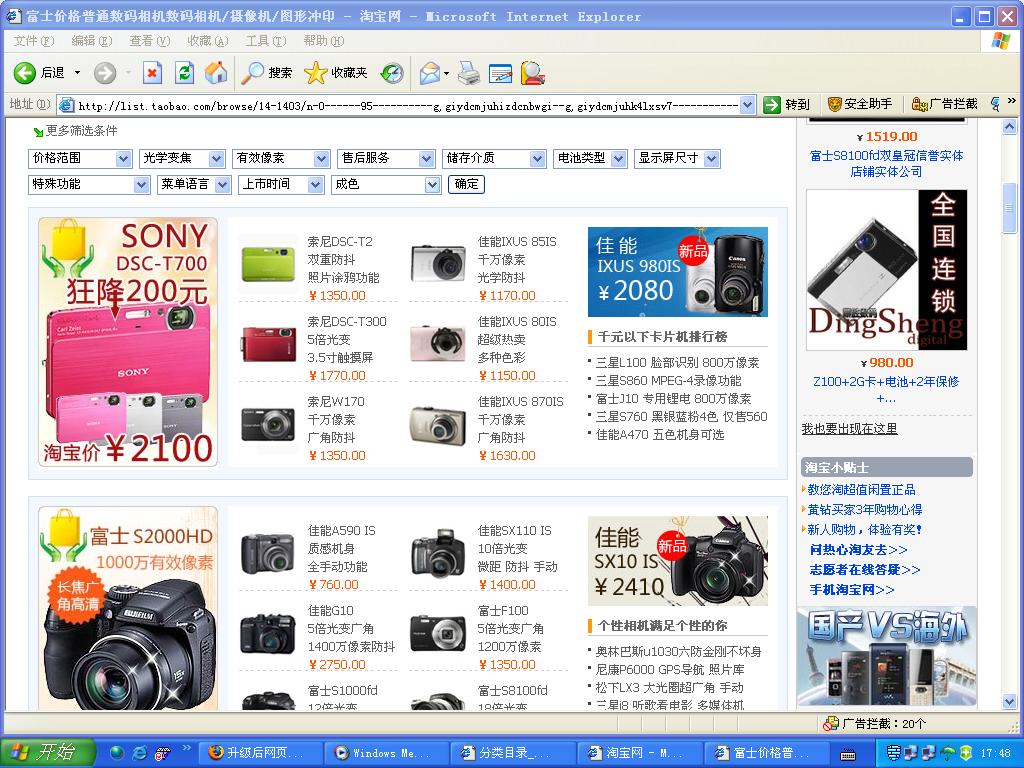Viewport: 1024px width, 768px height.
Task: Open 教您淘超值闲置正品 tip link
Action: (861, 489)
